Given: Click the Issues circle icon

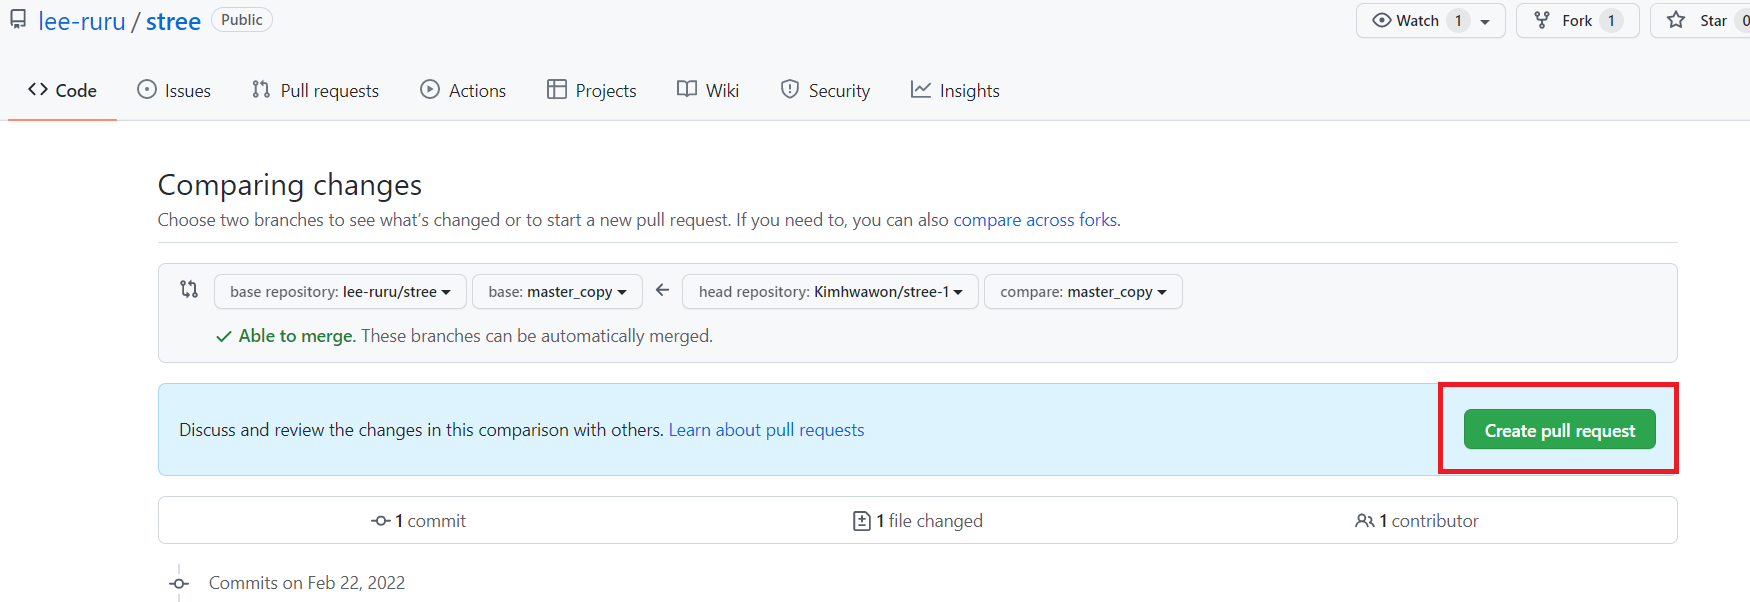Looking at the screenshot, I should 147,89.
